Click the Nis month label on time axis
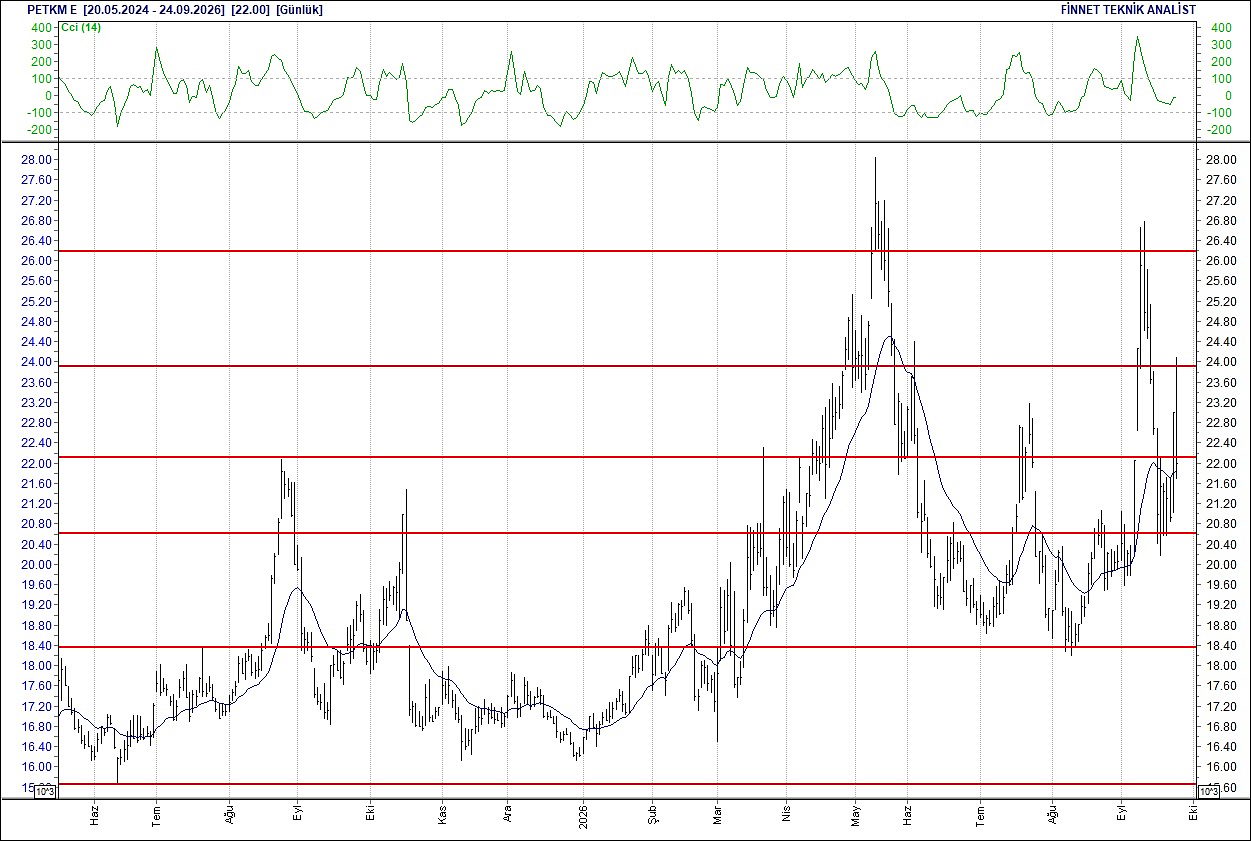Screen dimensions: 1251x841 click(x=786, y=814)
